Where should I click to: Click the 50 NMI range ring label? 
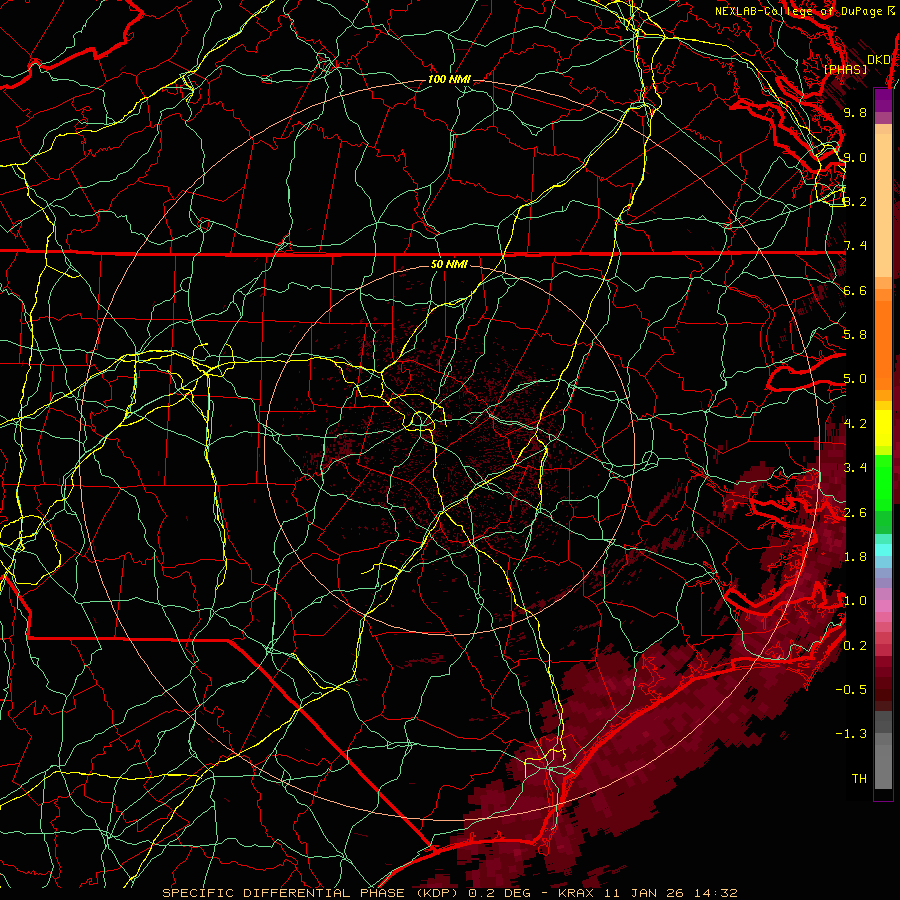tap(449, 265)
